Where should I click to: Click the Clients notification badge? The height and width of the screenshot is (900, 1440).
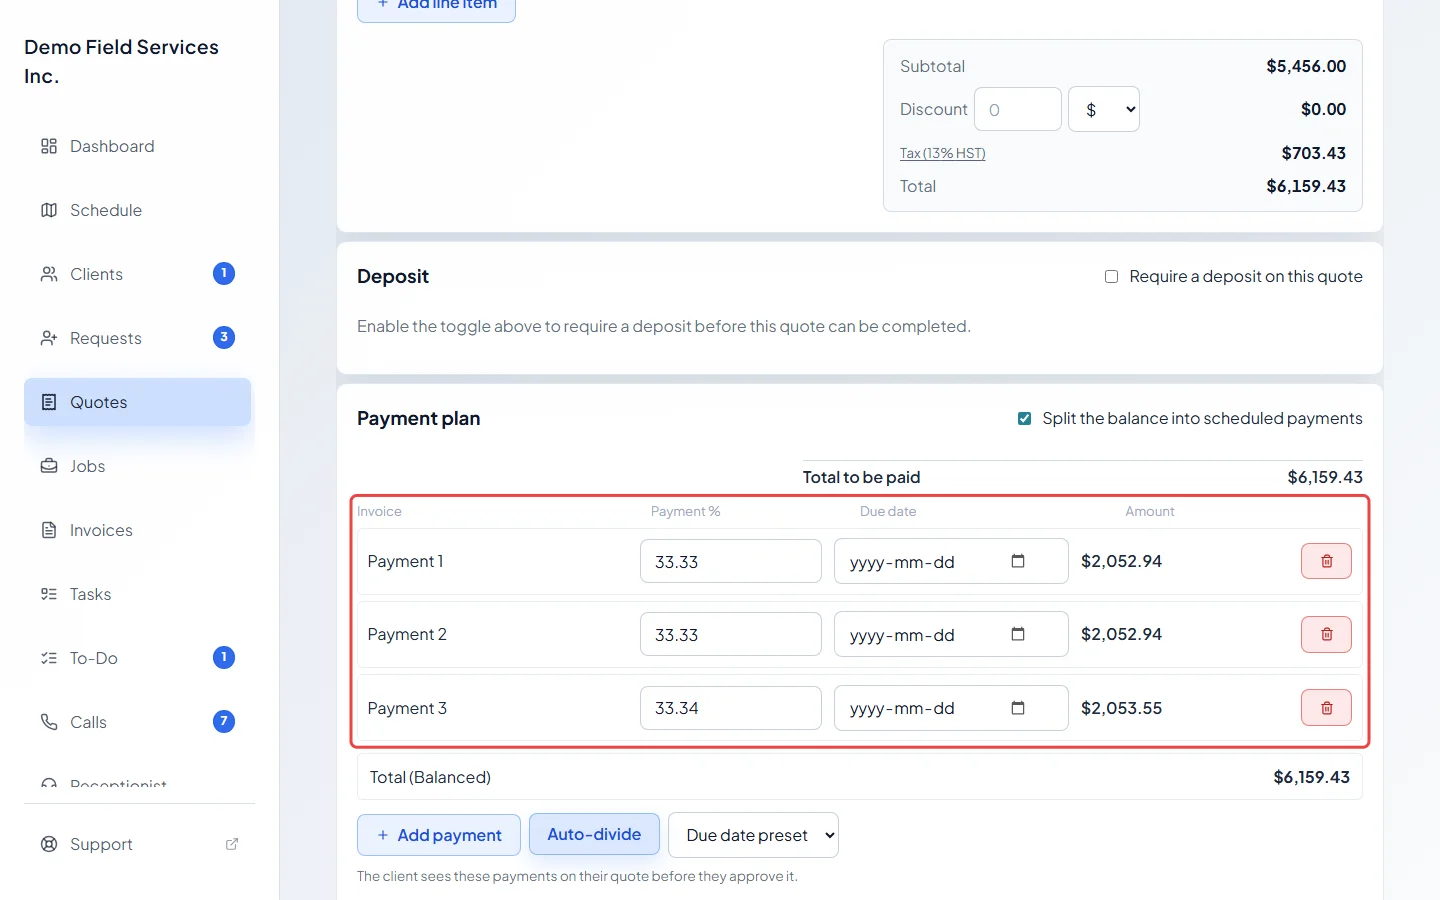(224, 273)
